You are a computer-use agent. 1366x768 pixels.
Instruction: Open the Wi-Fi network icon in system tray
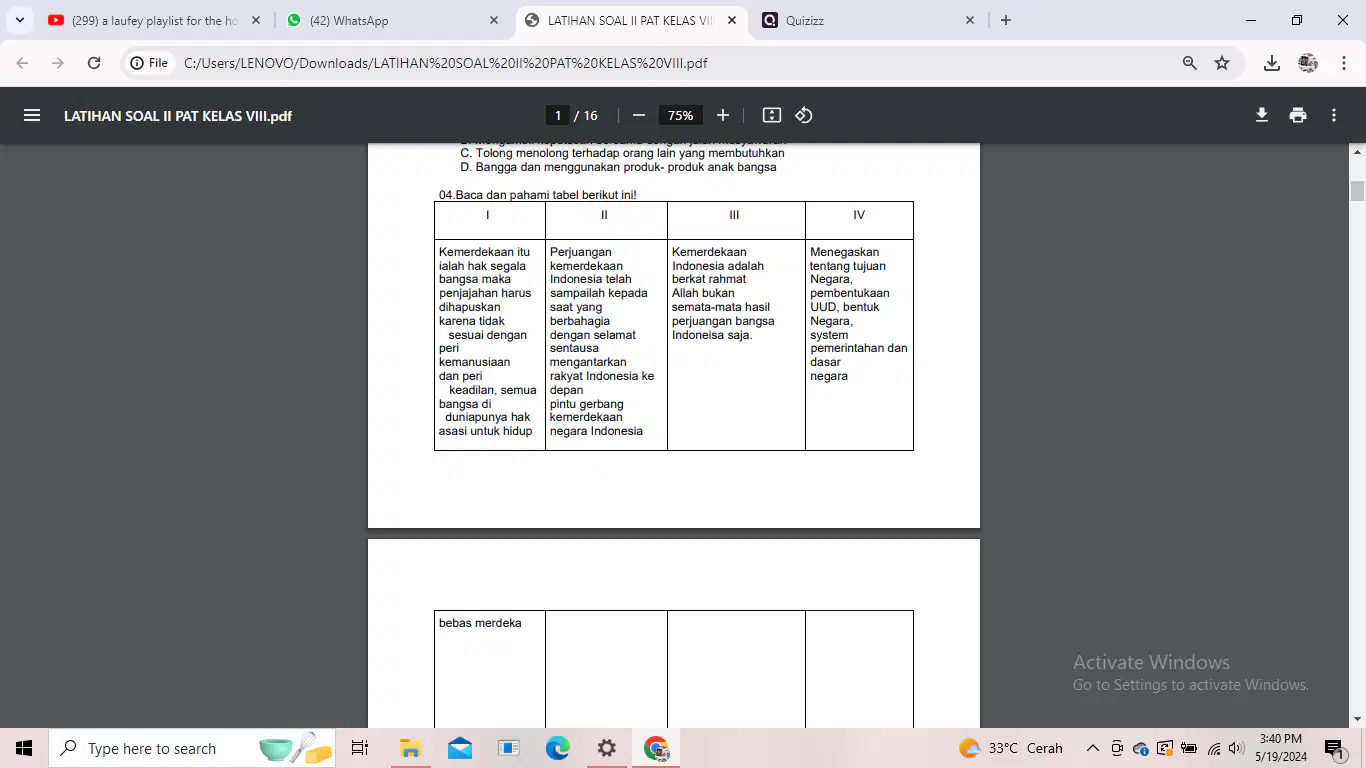click(x=1214, y=748)
